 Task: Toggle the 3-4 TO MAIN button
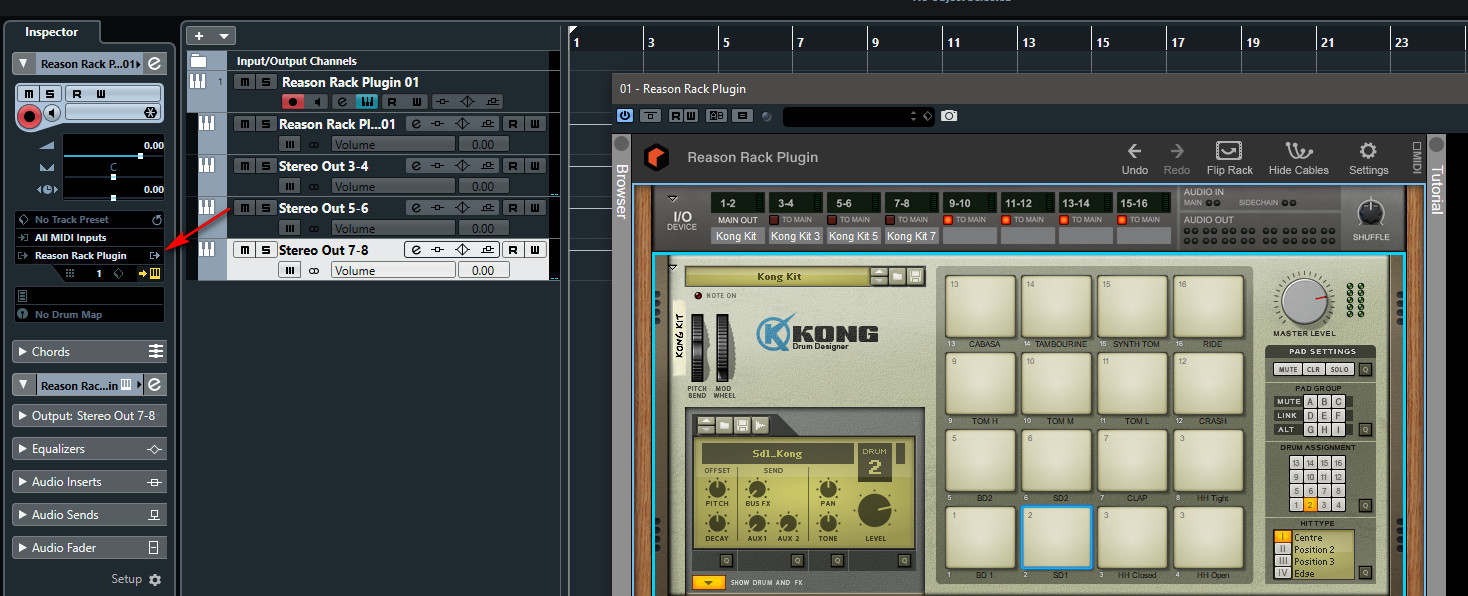[774, 220]
